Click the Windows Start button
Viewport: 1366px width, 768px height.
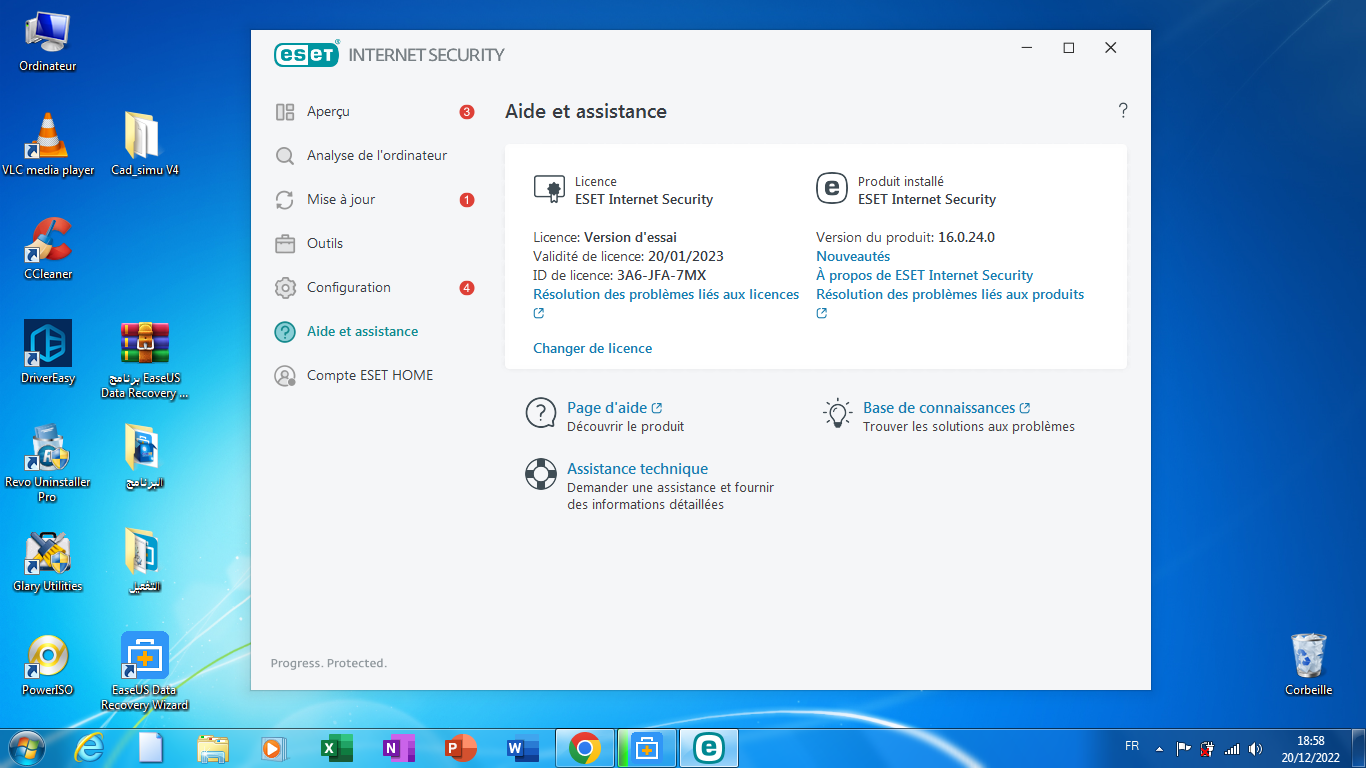click(25, 748)
